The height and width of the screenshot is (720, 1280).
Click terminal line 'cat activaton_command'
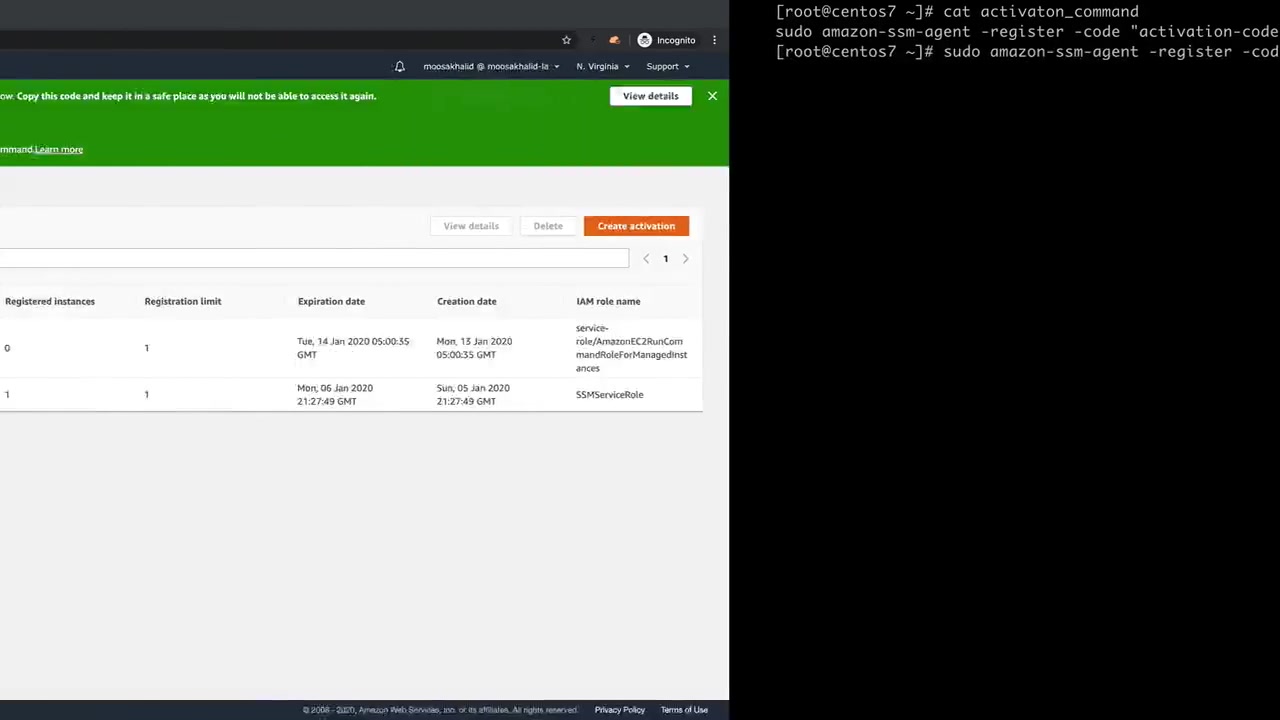click(957, 12)
